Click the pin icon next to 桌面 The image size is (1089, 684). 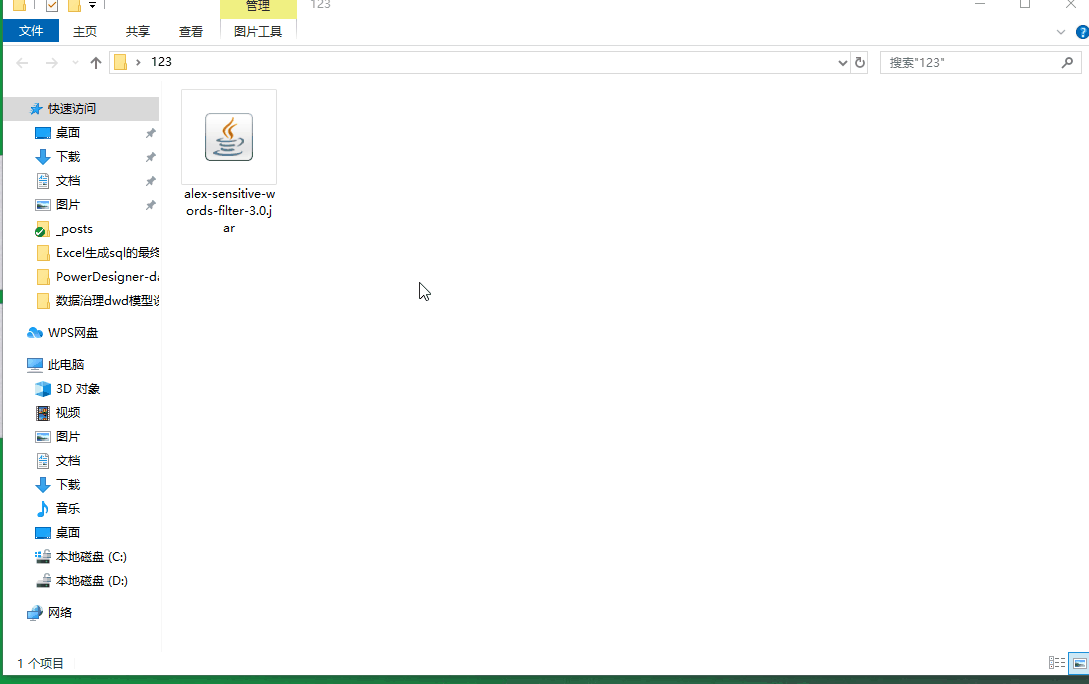coord(150,133)
